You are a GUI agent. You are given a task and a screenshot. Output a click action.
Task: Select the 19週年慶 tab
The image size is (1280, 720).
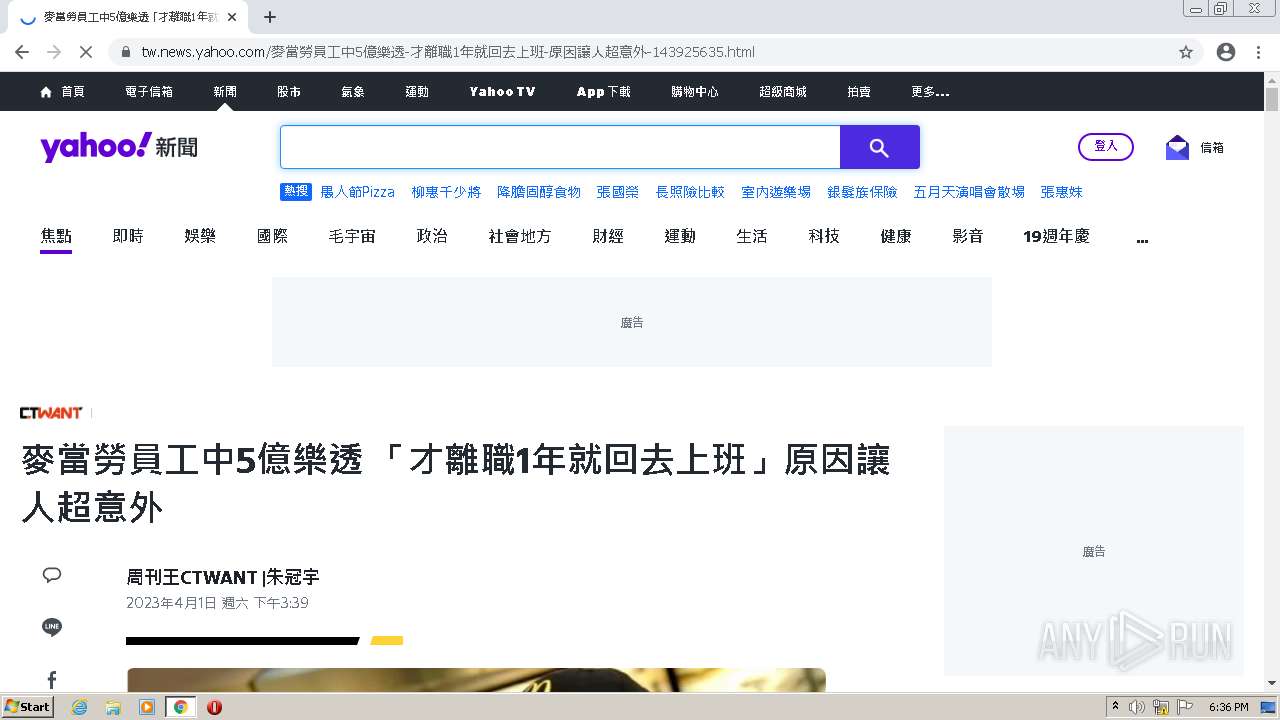click(x=1056, y=237)
